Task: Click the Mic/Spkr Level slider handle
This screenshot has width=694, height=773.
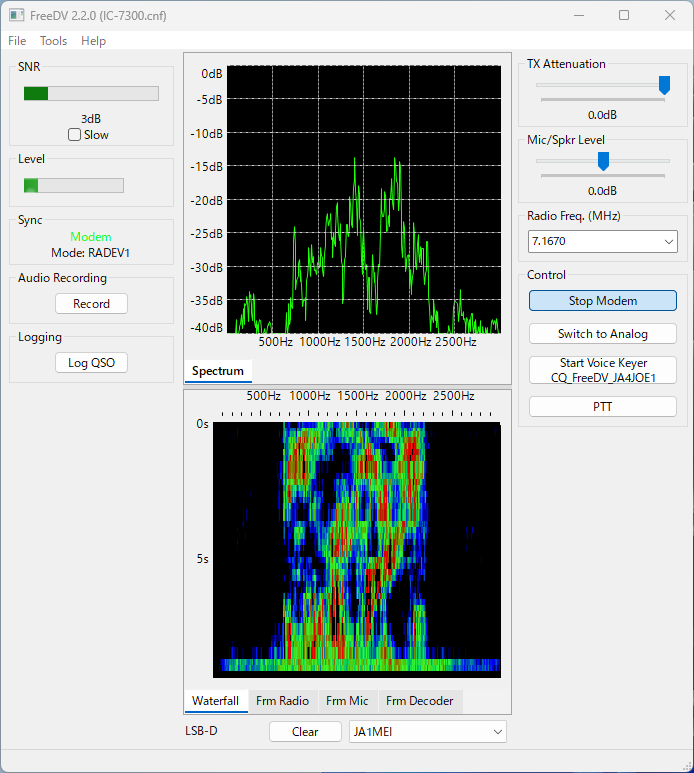Action: (x=603, y=161)
